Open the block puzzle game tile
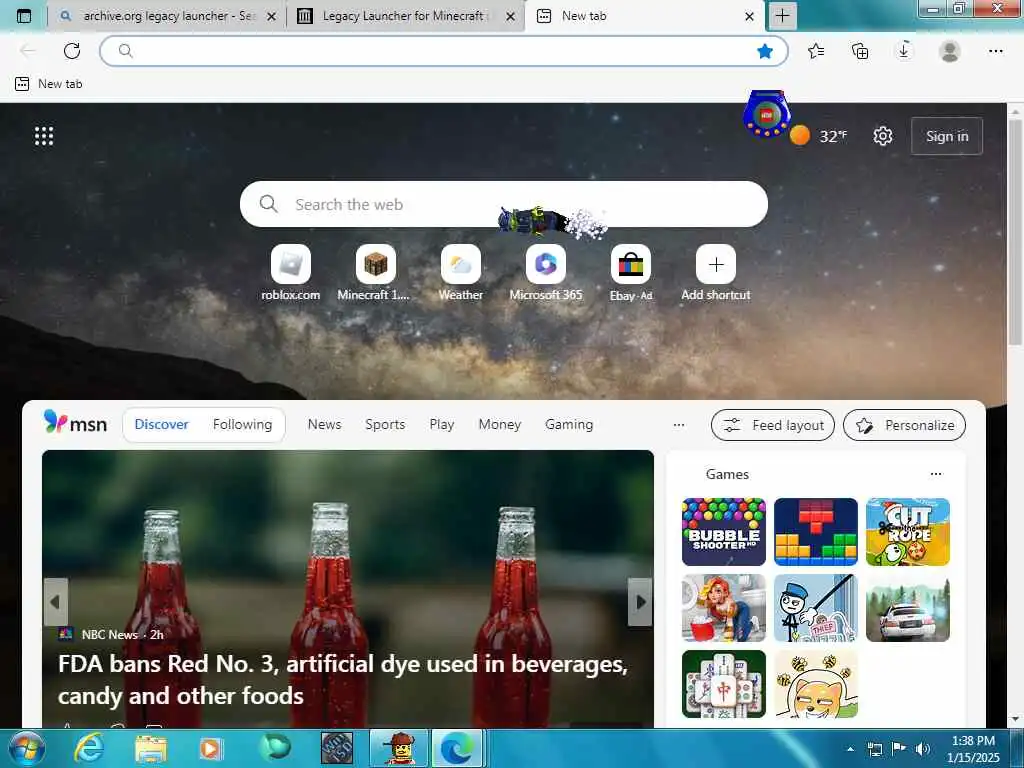 816,532
